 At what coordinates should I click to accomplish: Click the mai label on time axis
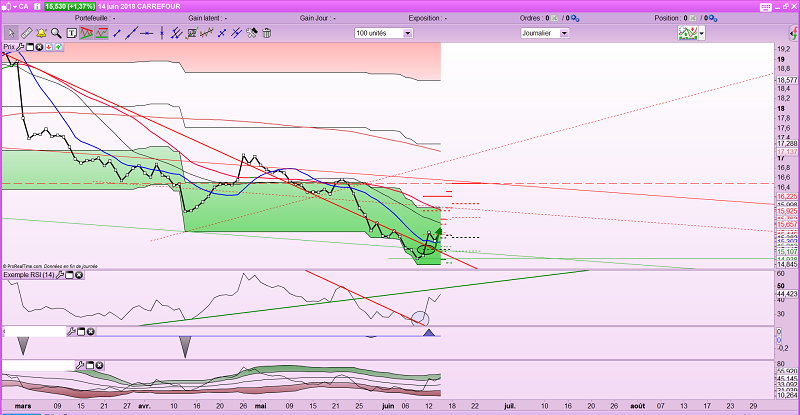[x=260, y=406]
